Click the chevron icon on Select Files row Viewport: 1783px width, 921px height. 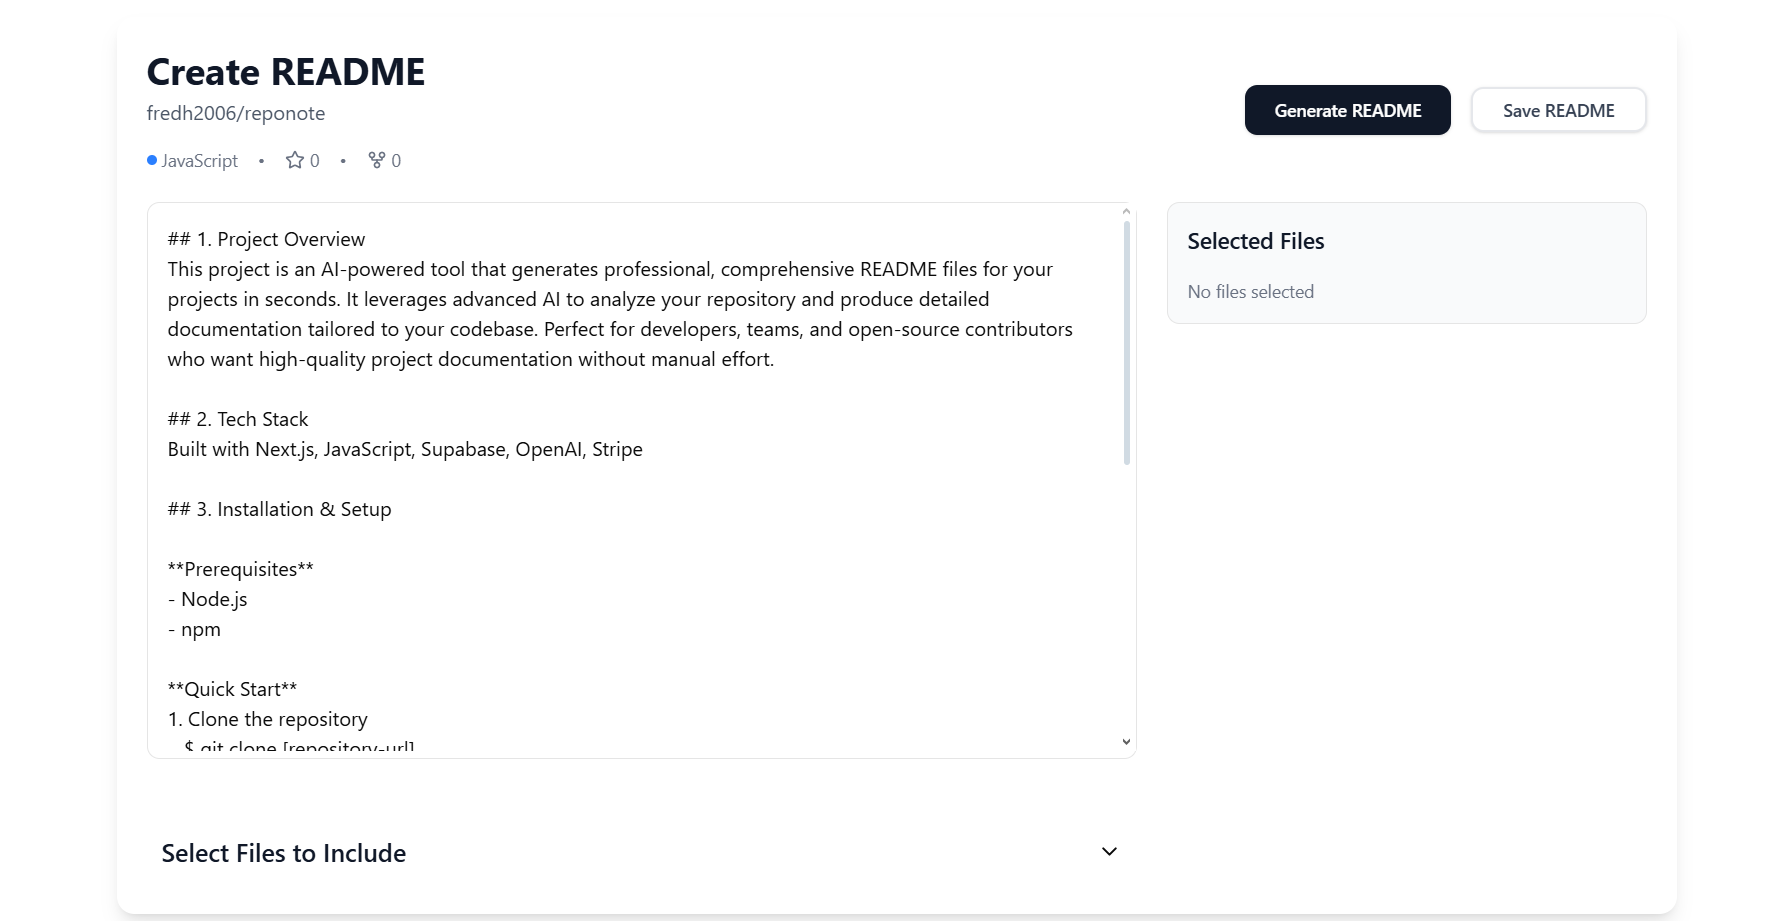click(1109, 852)
